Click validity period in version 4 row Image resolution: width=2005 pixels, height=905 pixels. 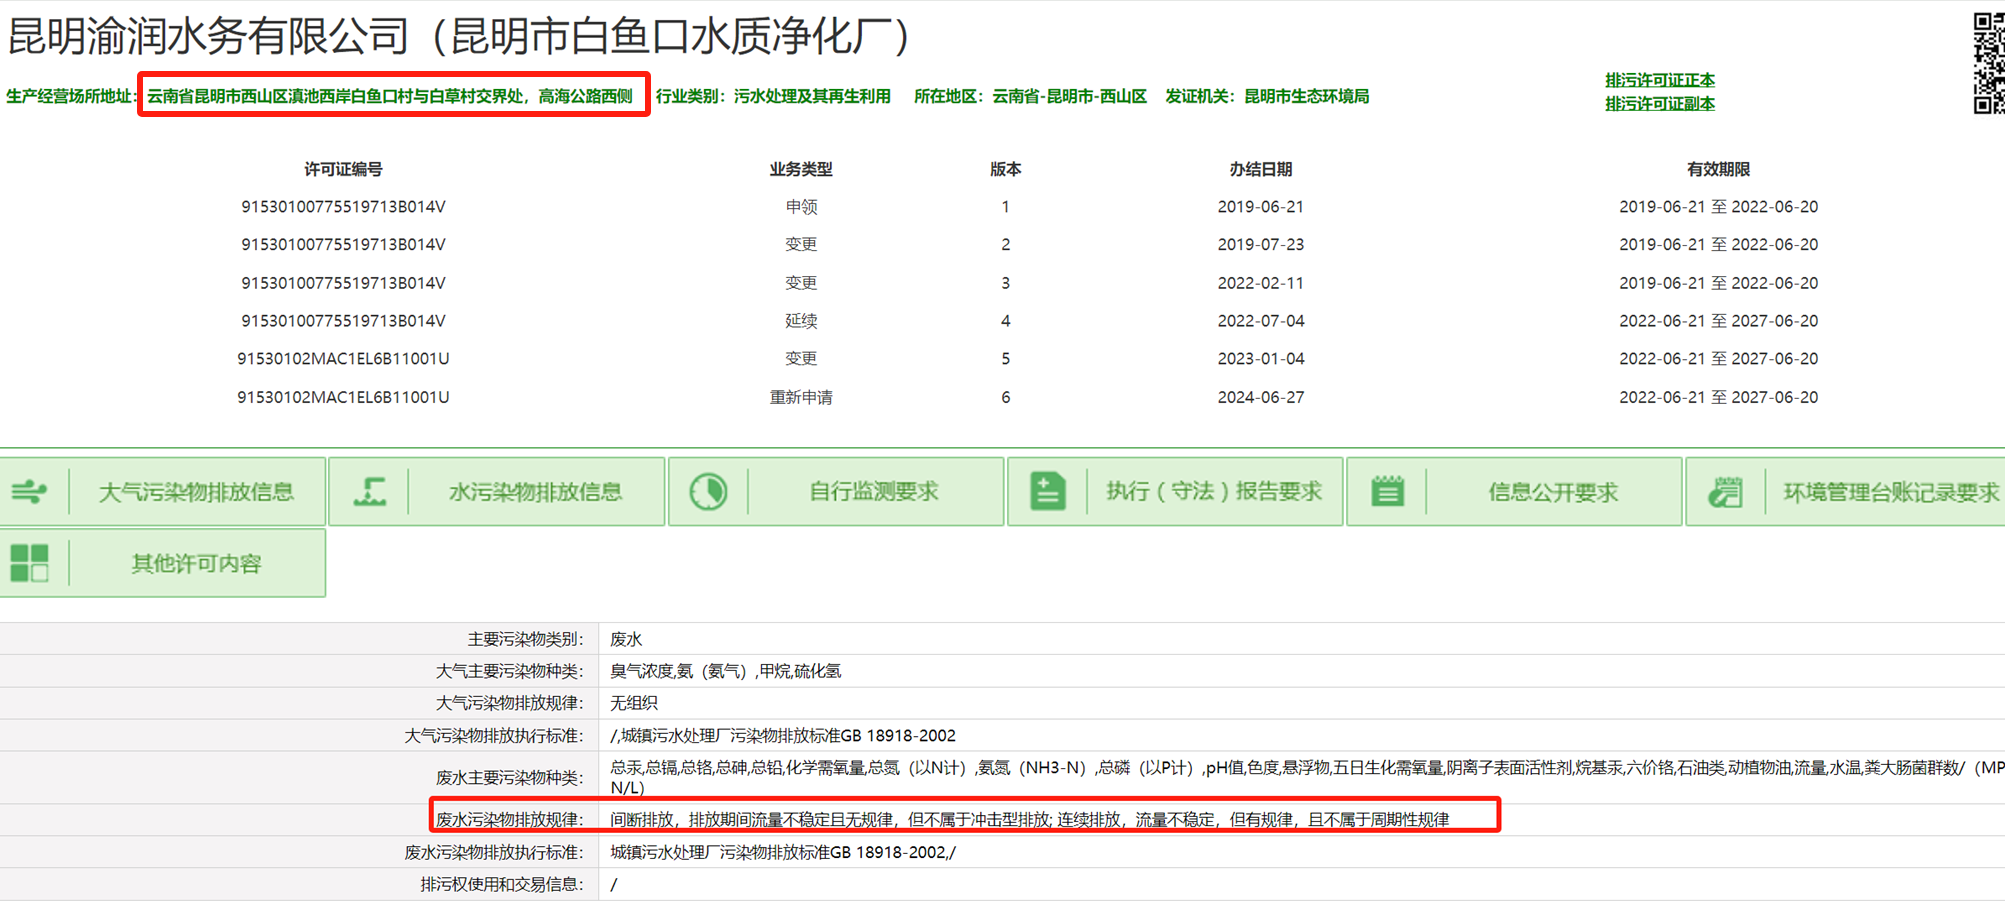1718,321
